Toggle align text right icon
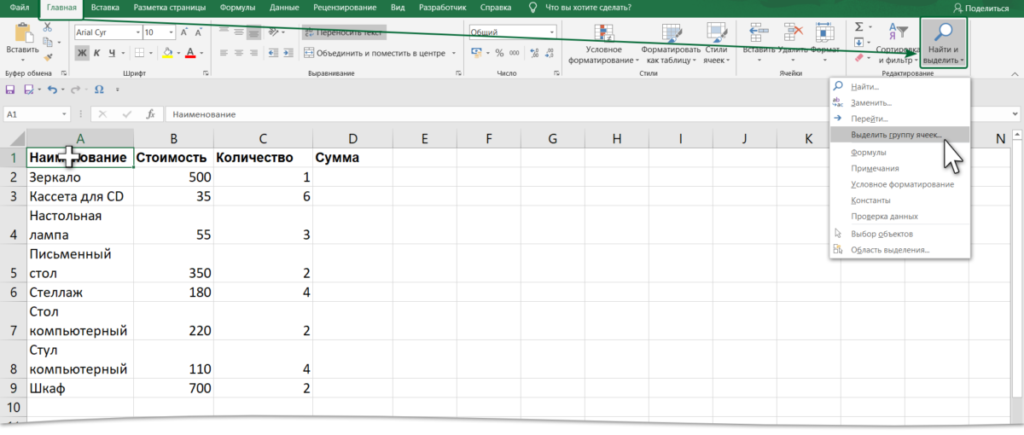The height and width of the screenshot is (435, 1024). click(253, 53)
